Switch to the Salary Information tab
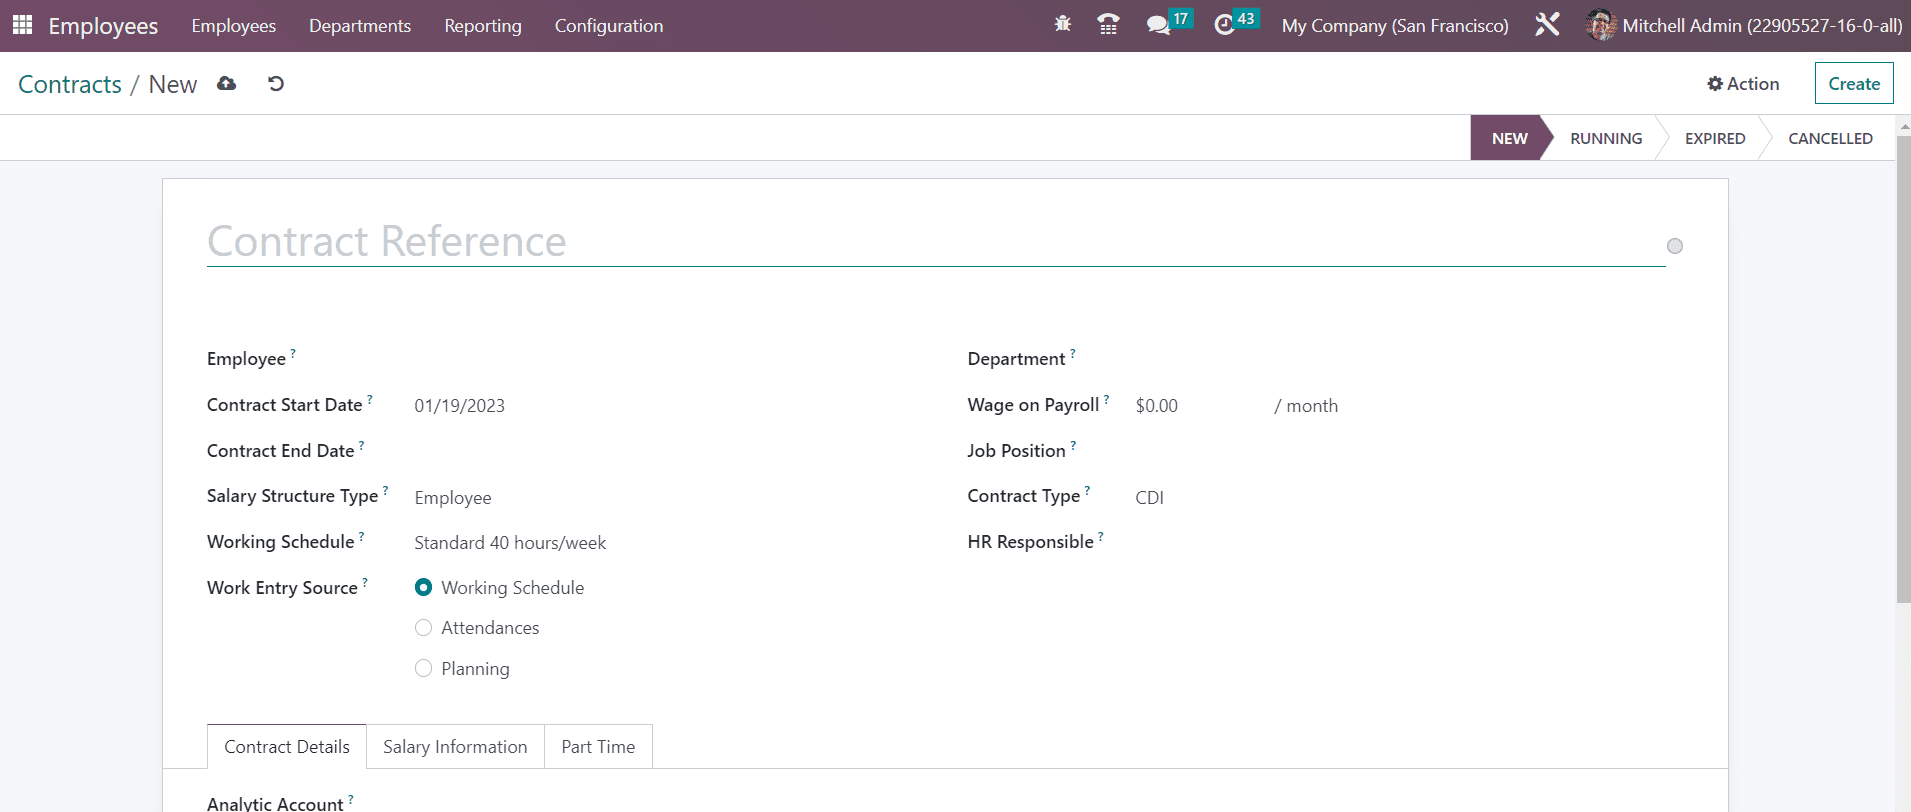The image size is (1911, 812). click(x=455, y=747)
